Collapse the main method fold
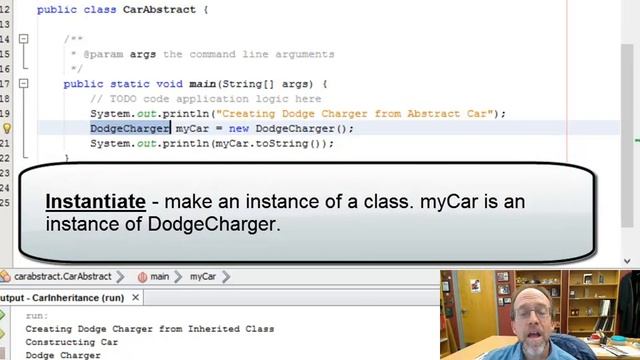Viewport: 640px width, 360px height. click(24, 84)
